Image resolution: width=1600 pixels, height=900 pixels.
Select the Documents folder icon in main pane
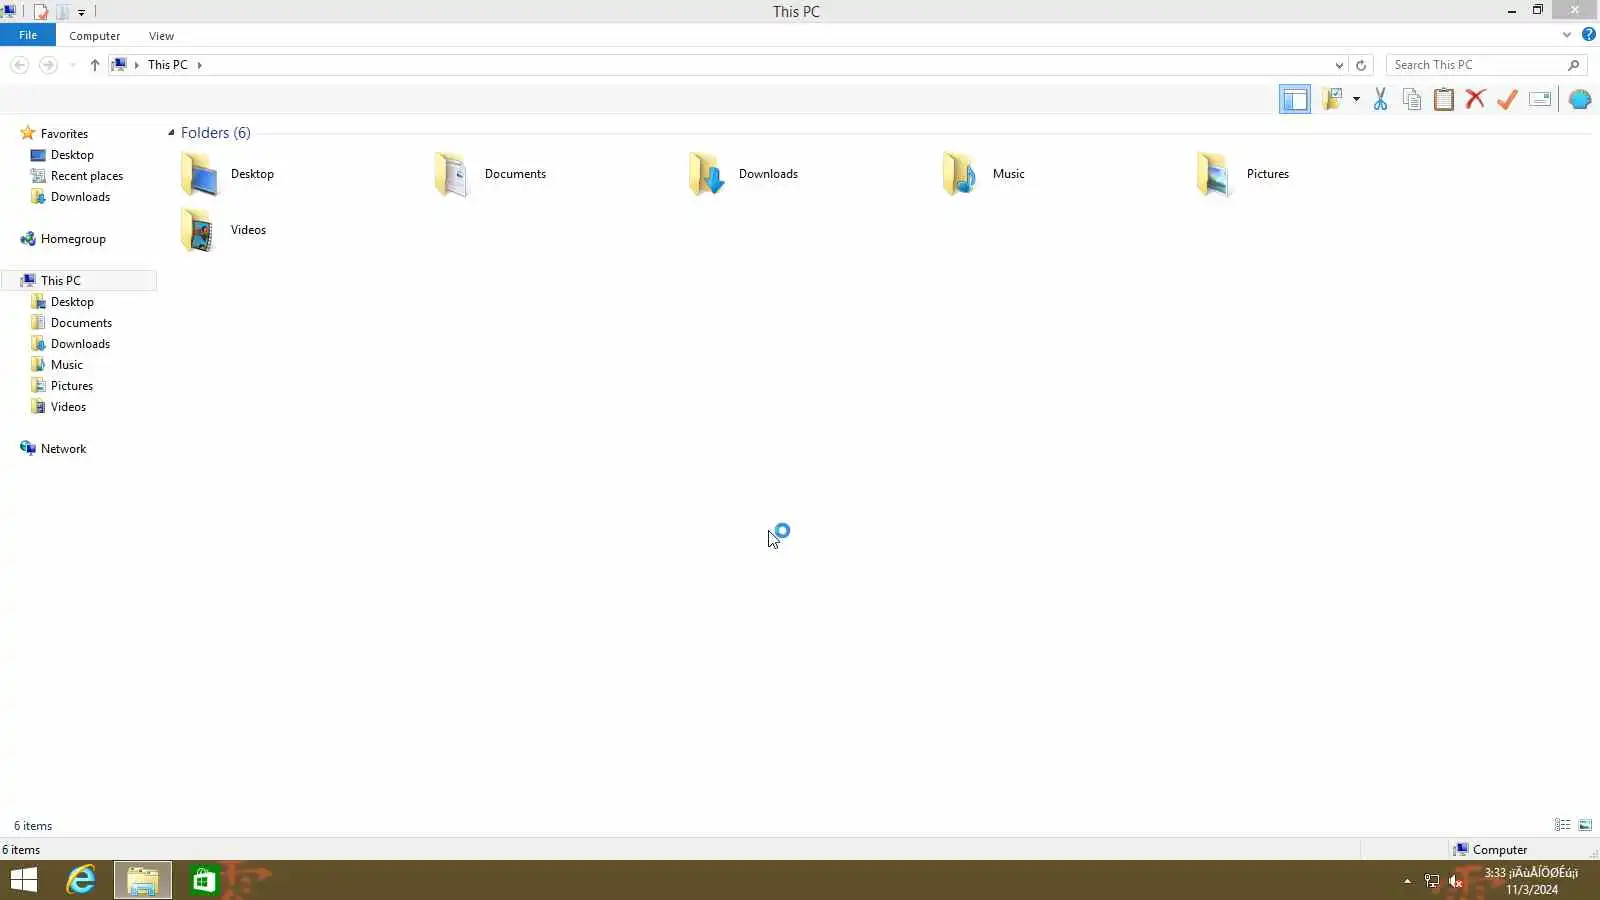click(x=452, y=174)
